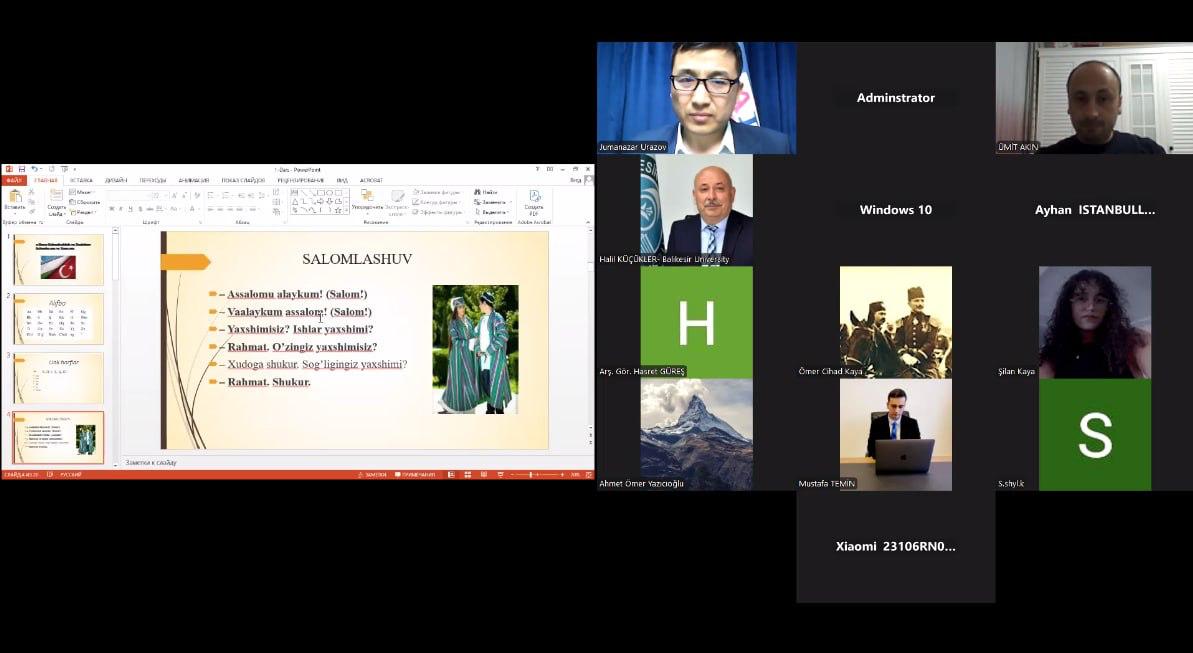Toggle bold formatting in font group
Image resolution: width=1193 pixels, height=653 pixels.
[x=111, y=209]
